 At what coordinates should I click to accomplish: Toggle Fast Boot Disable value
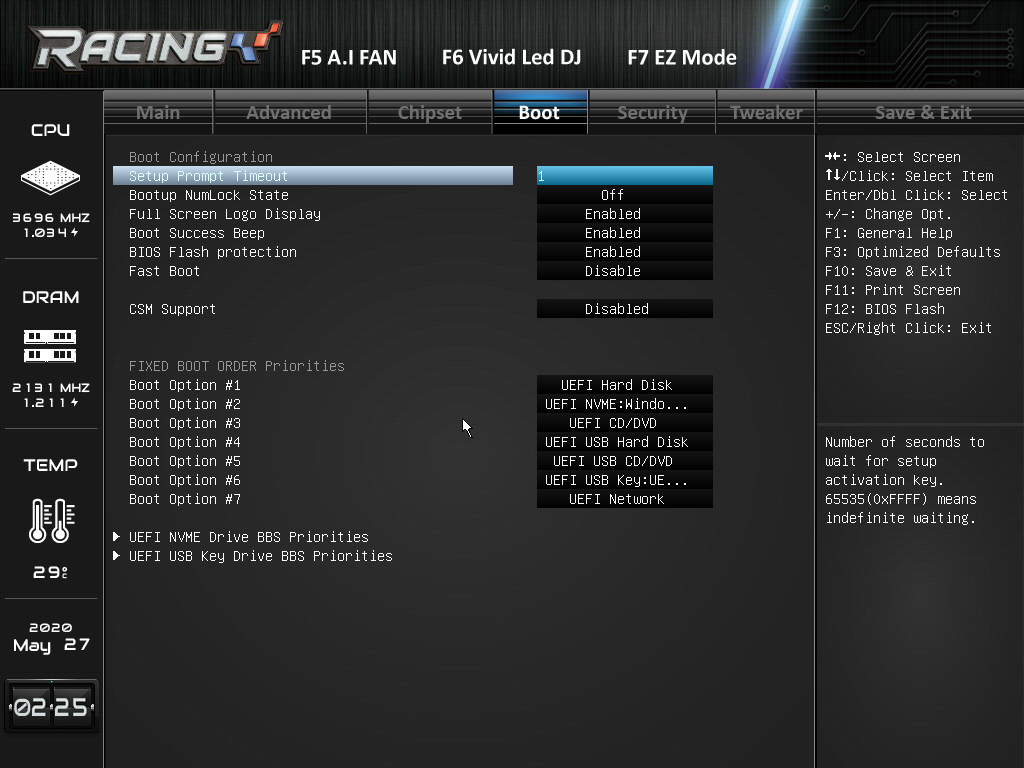pos(625,270)
